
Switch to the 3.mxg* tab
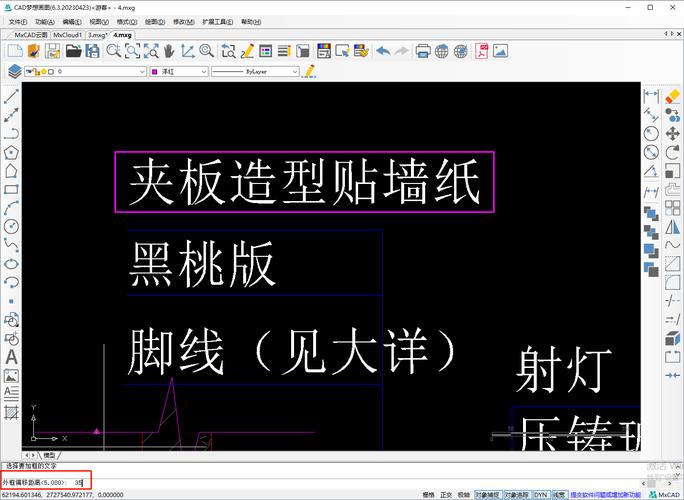click(x=98, y=34)
